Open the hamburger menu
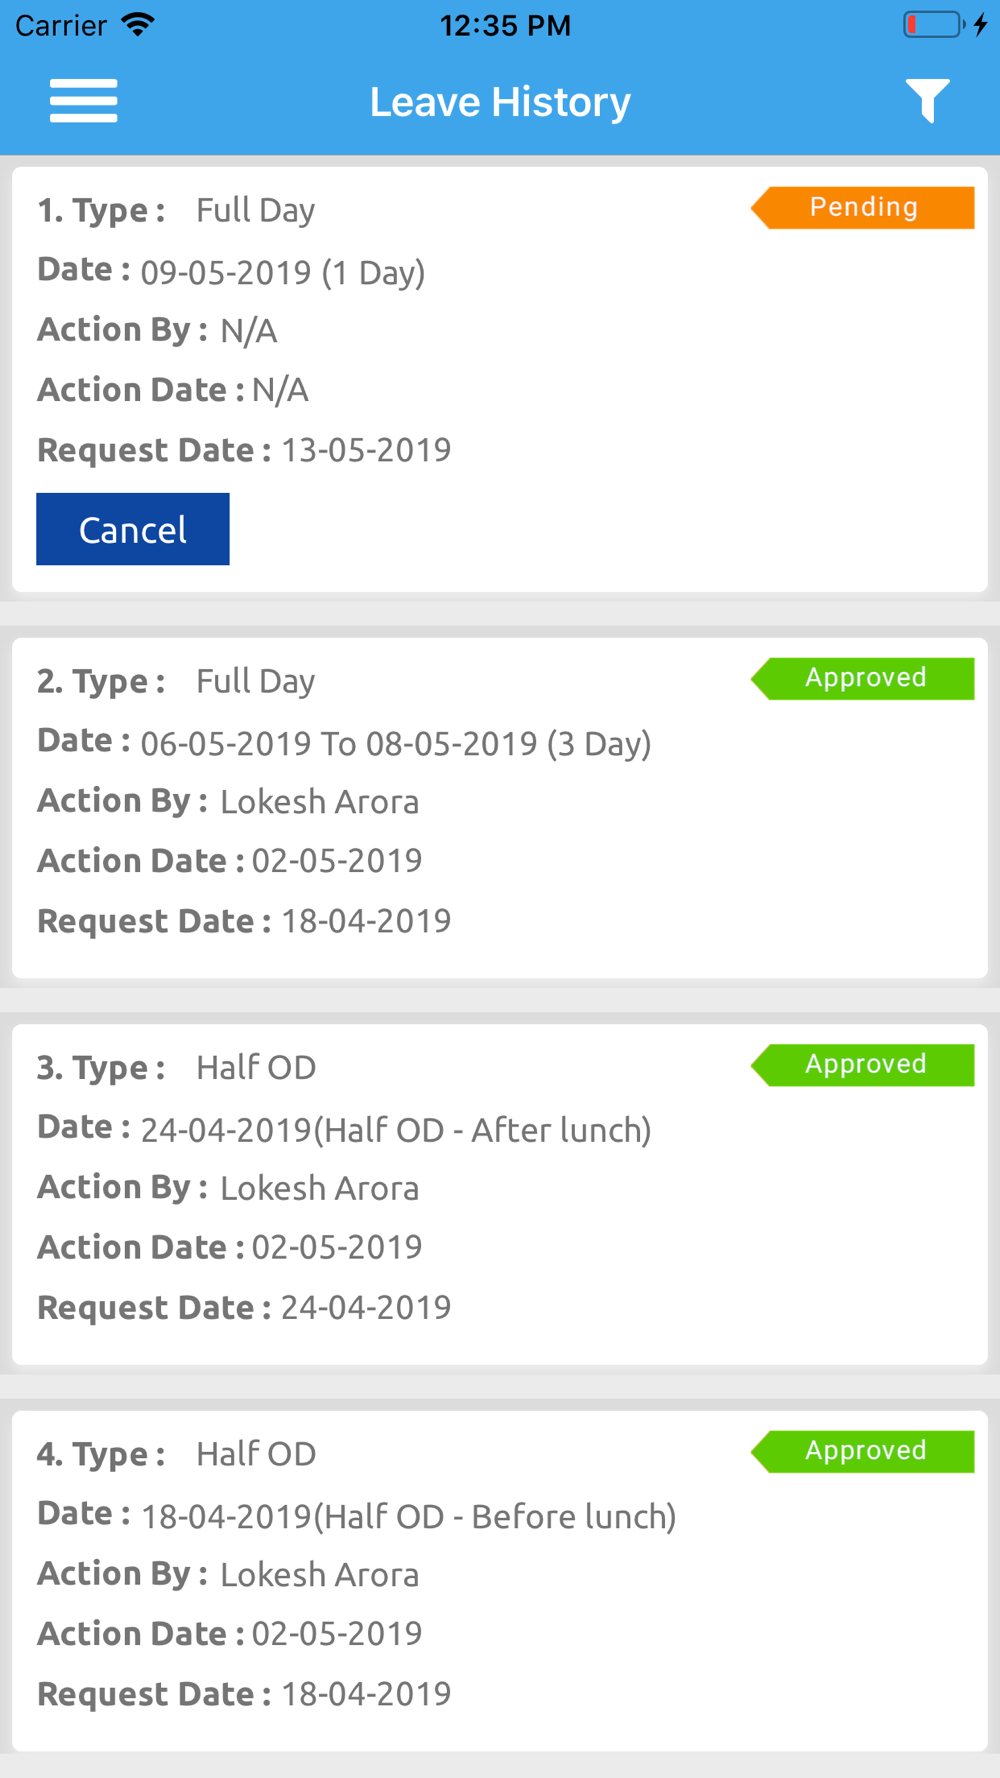 tap(84, 101)
